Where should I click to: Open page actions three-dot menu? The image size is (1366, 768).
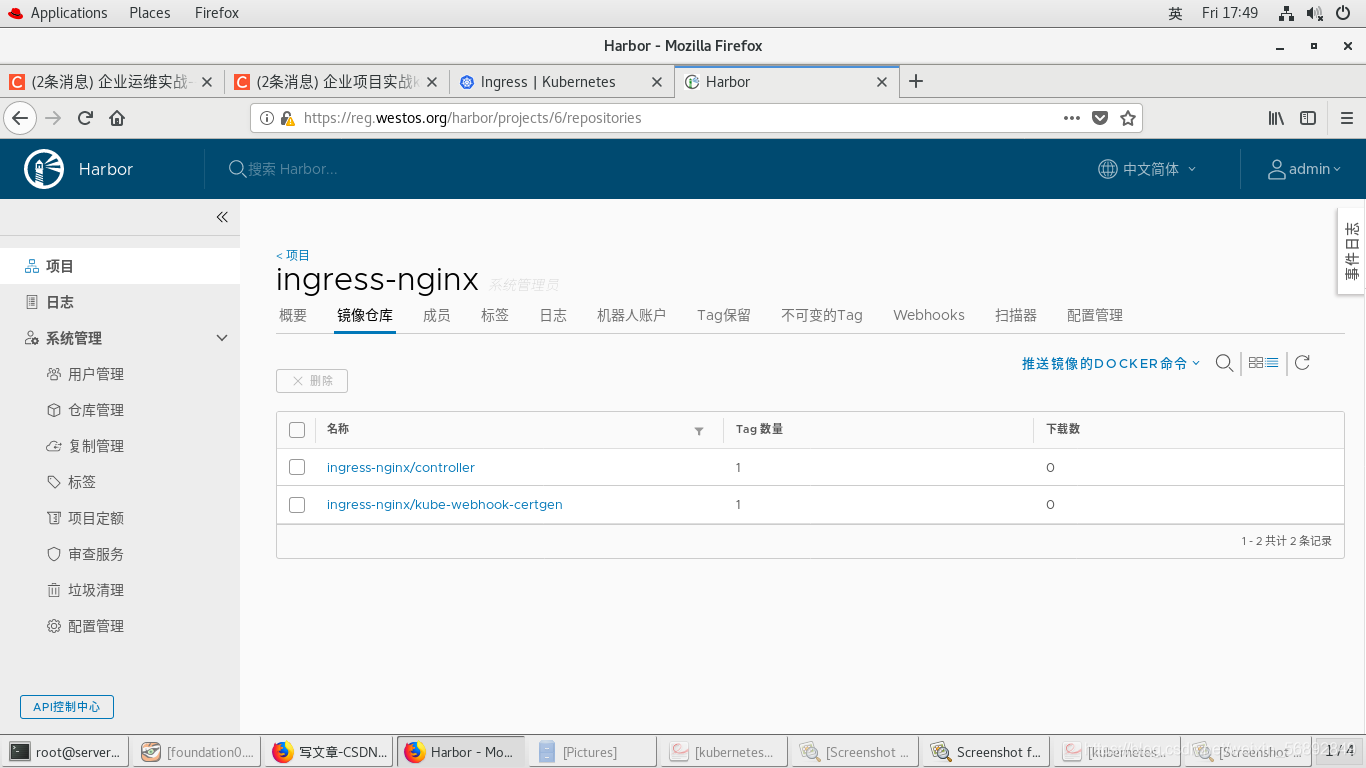click(x=1072, y=118)
